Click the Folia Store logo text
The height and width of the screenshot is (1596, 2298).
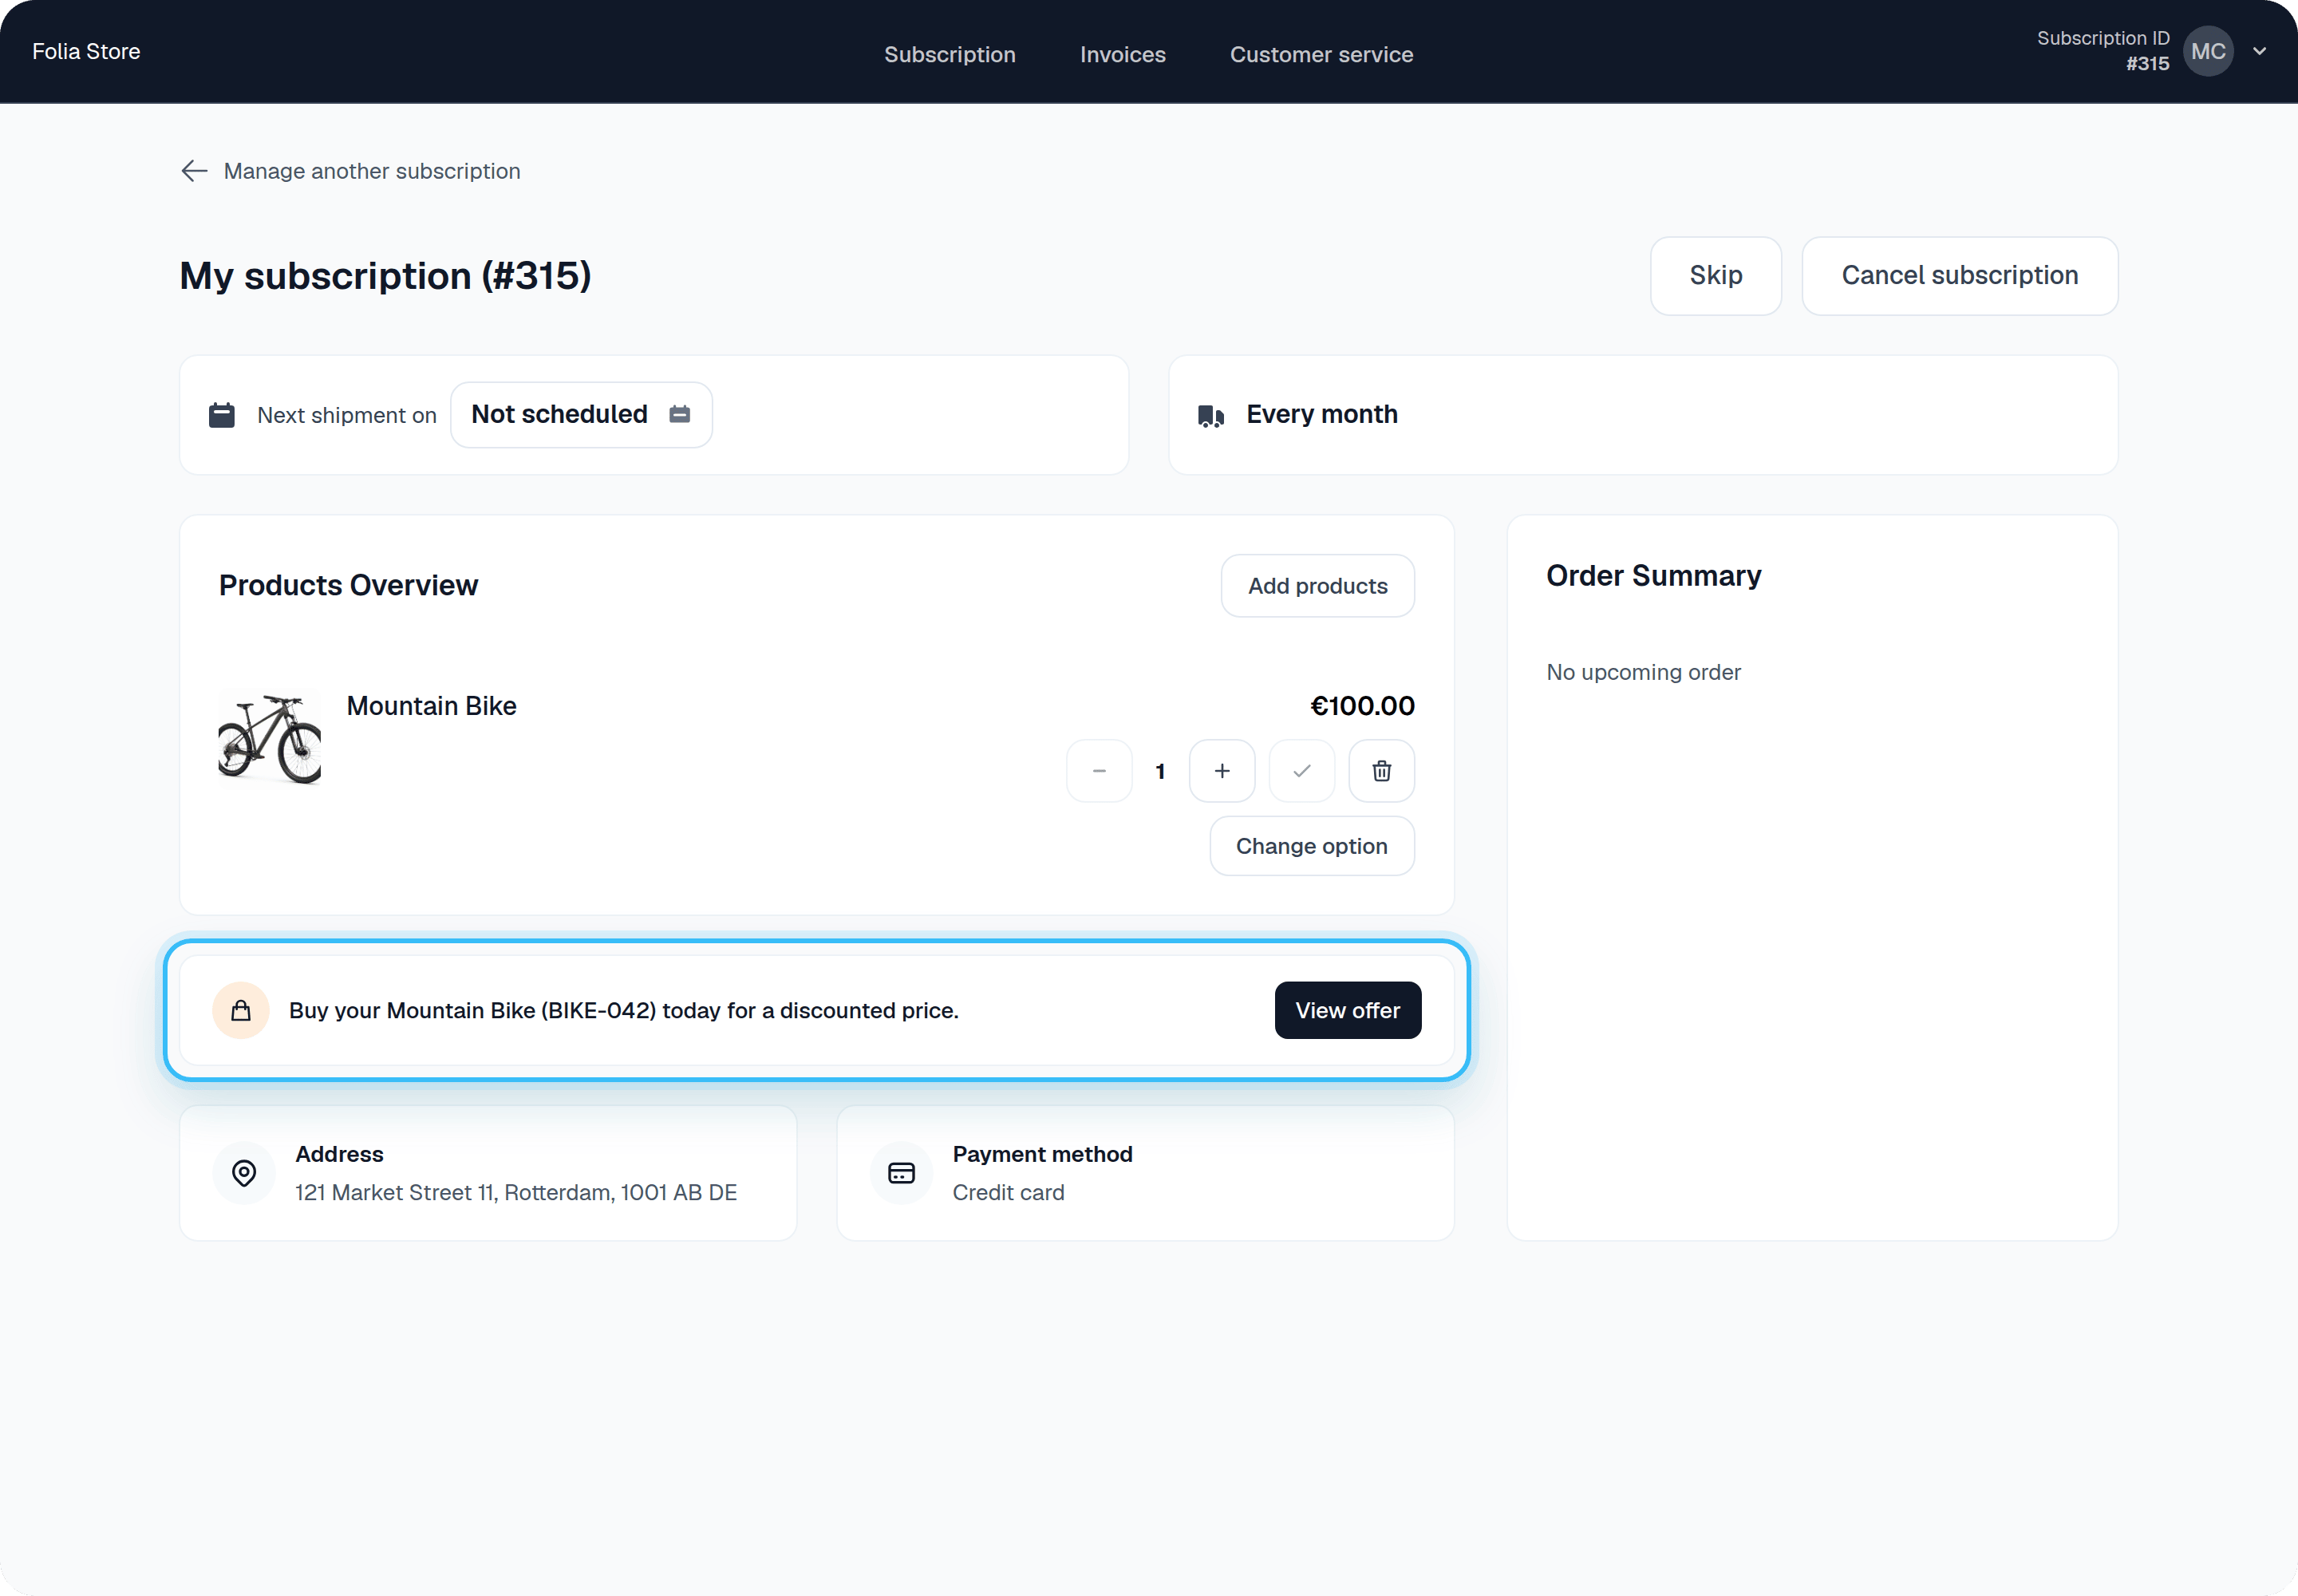point(86,52)
